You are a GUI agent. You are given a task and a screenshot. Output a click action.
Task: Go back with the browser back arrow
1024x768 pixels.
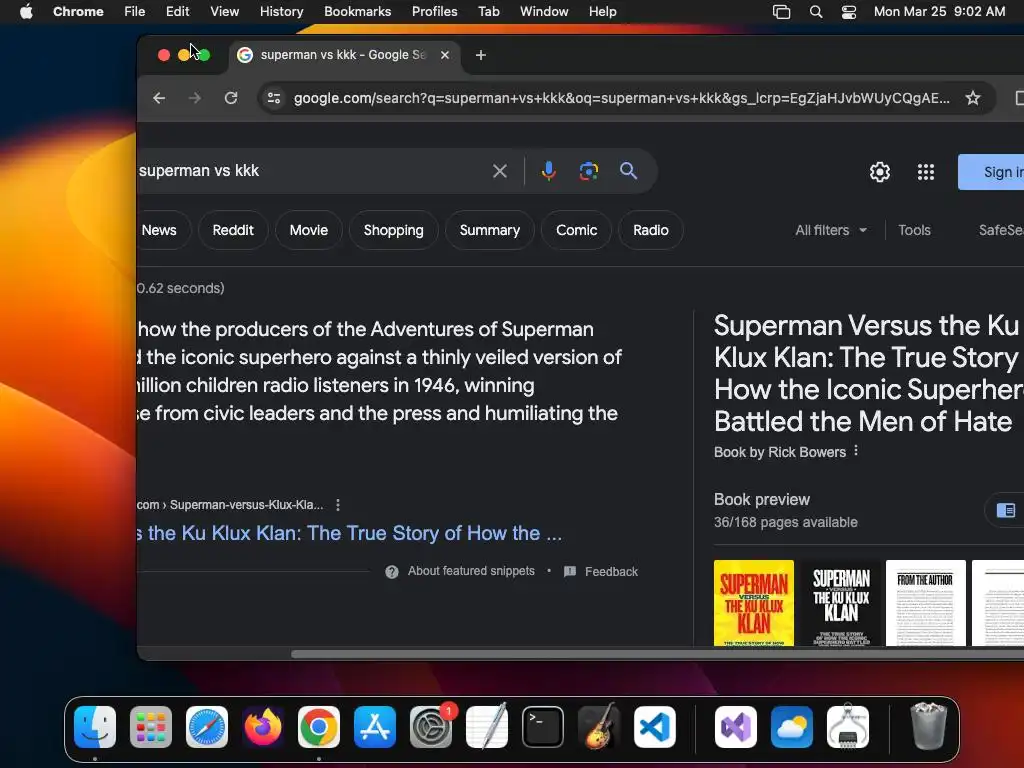(159, 98)
